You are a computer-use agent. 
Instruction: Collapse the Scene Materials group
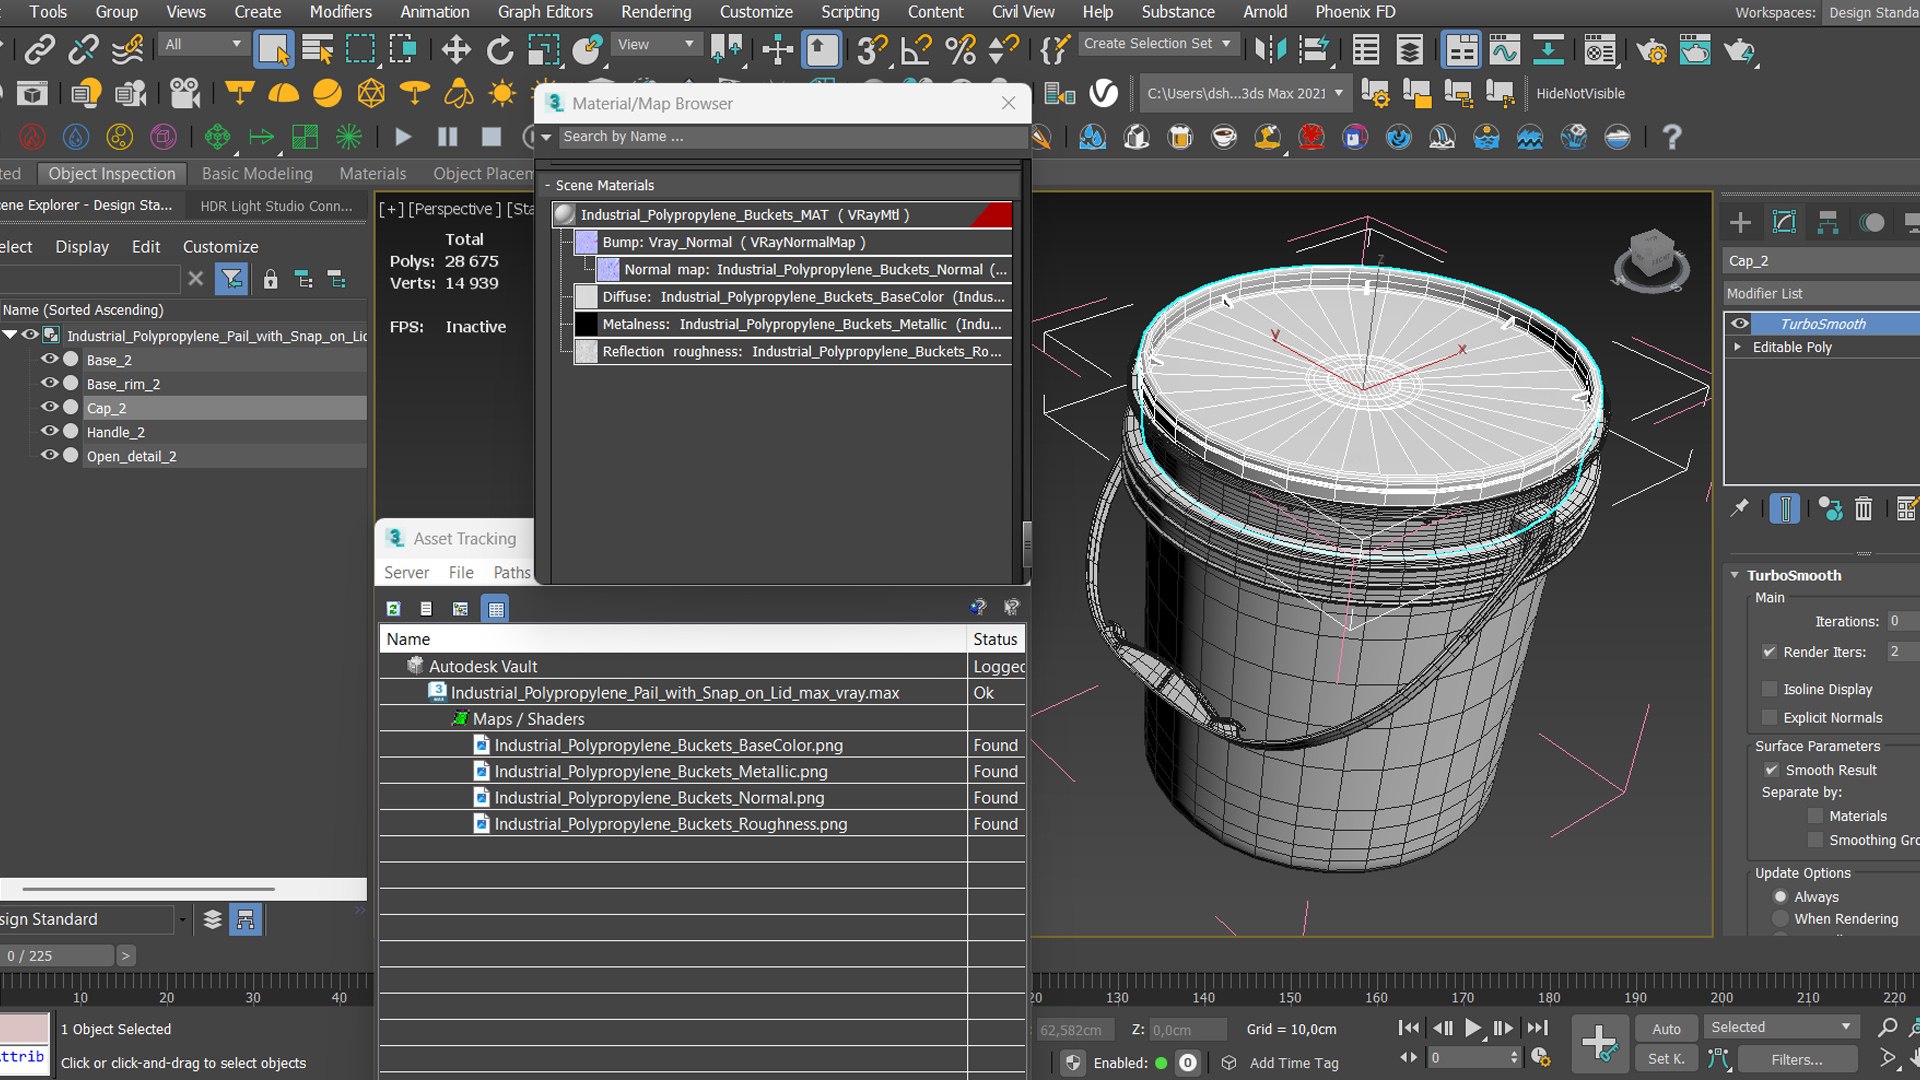point(548,185)
